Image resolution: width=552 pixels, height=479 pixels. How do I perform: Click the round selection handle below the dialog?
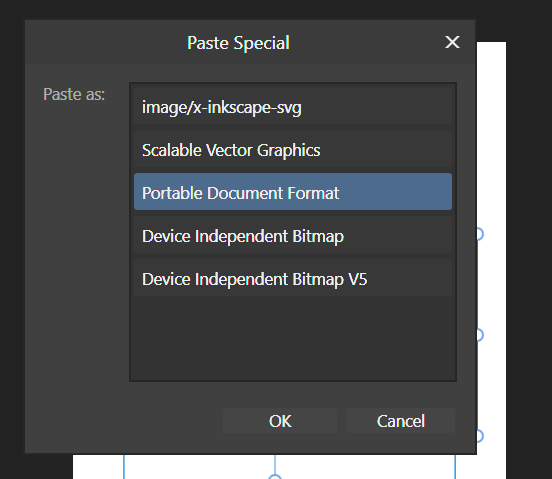(275, 477)
